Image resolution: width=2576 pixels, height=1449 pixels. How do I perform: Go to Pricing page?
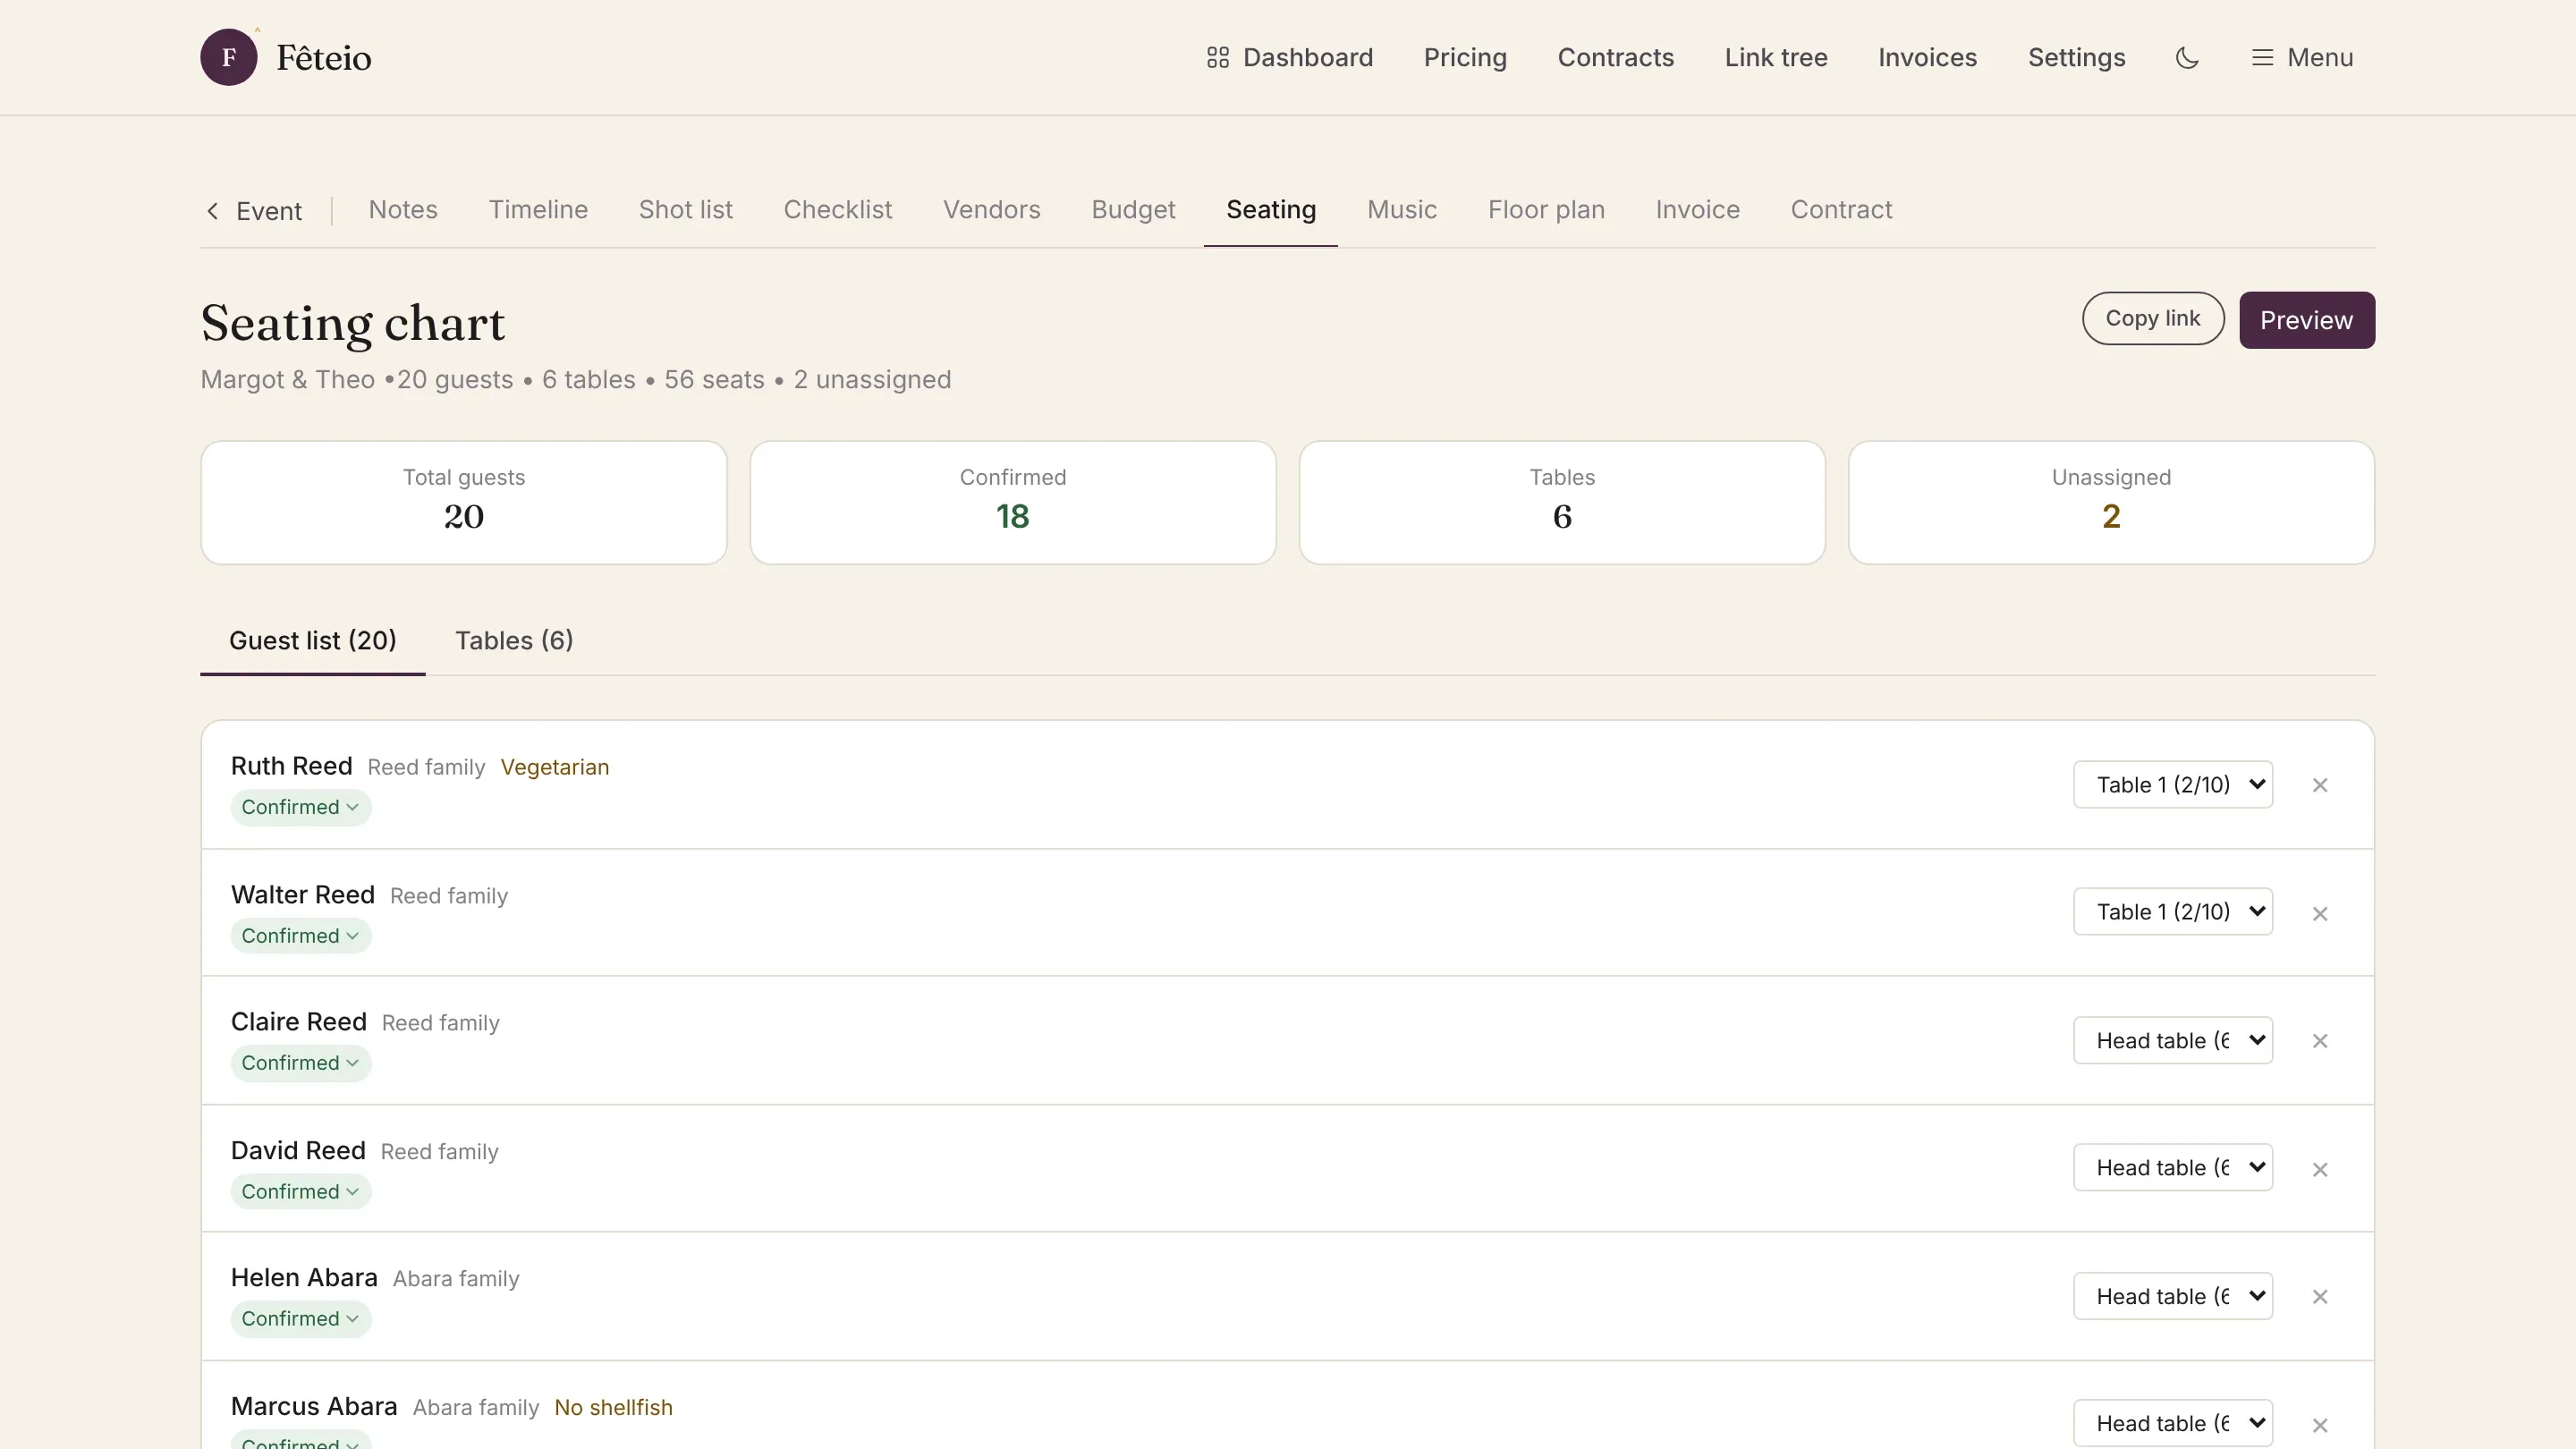click(1465, 57)
